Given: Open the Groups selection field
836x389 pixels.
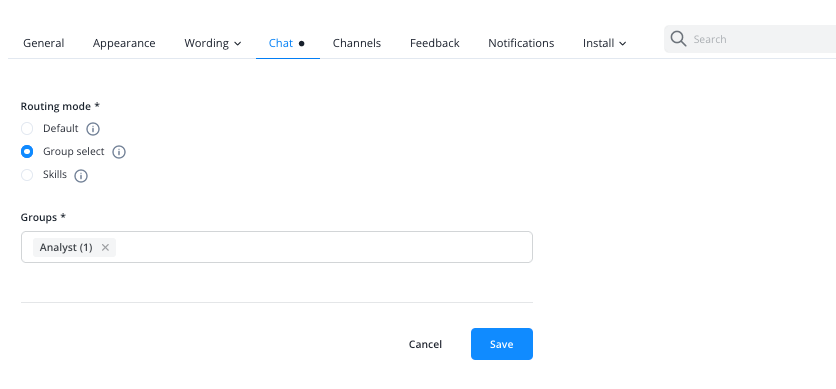Looking at the screenshot, I should (277, 247).
